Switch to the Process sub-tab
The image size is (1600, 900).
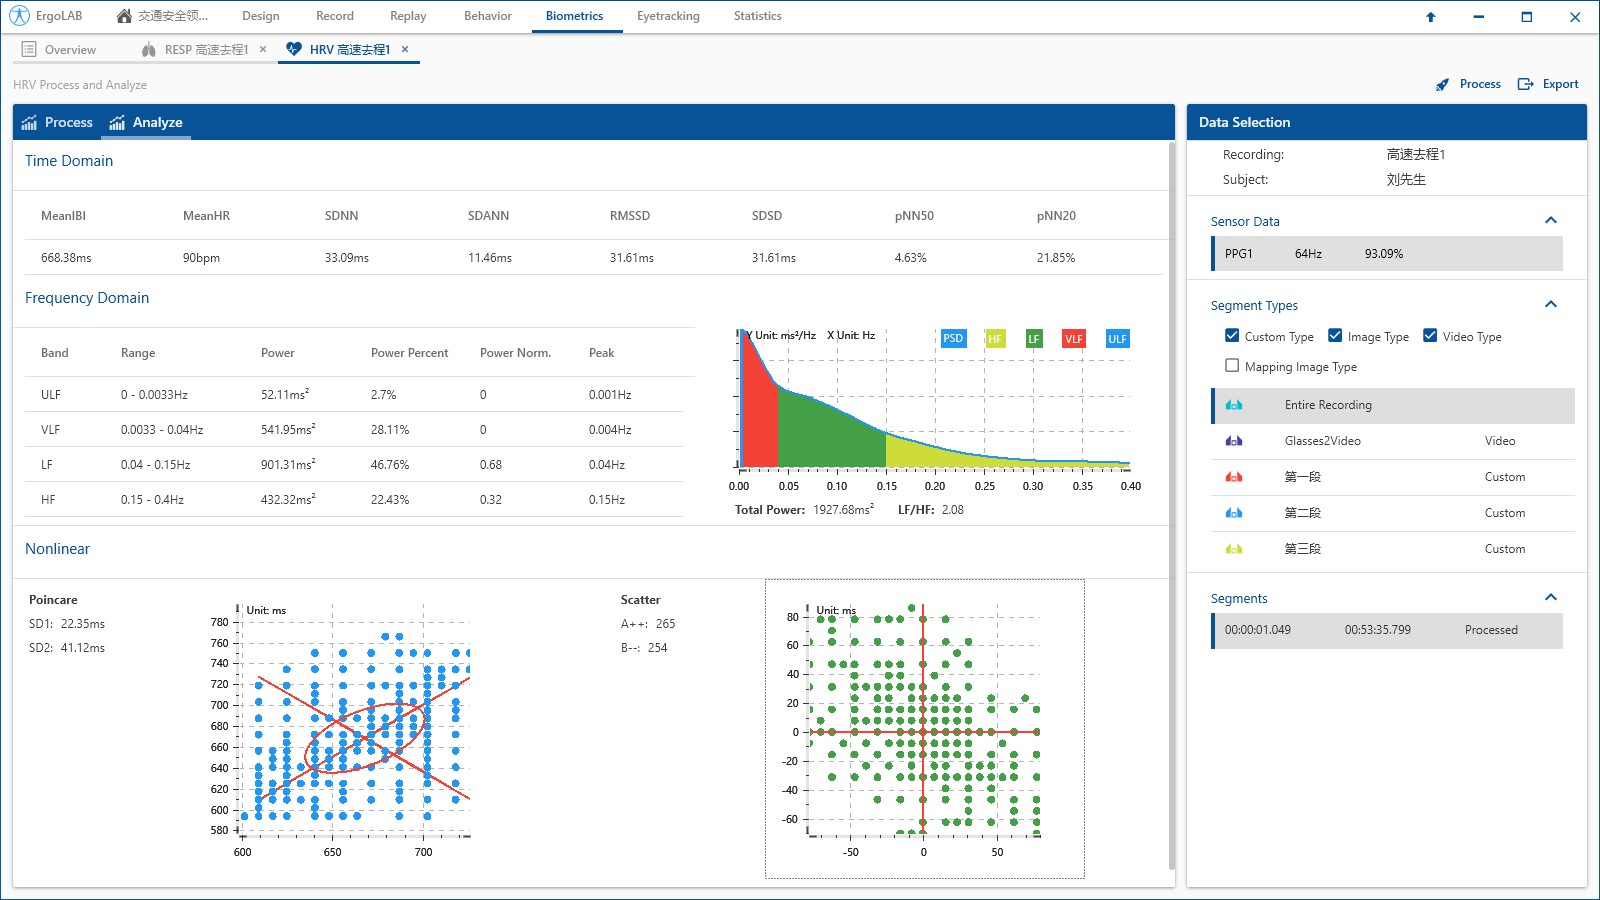58,122
